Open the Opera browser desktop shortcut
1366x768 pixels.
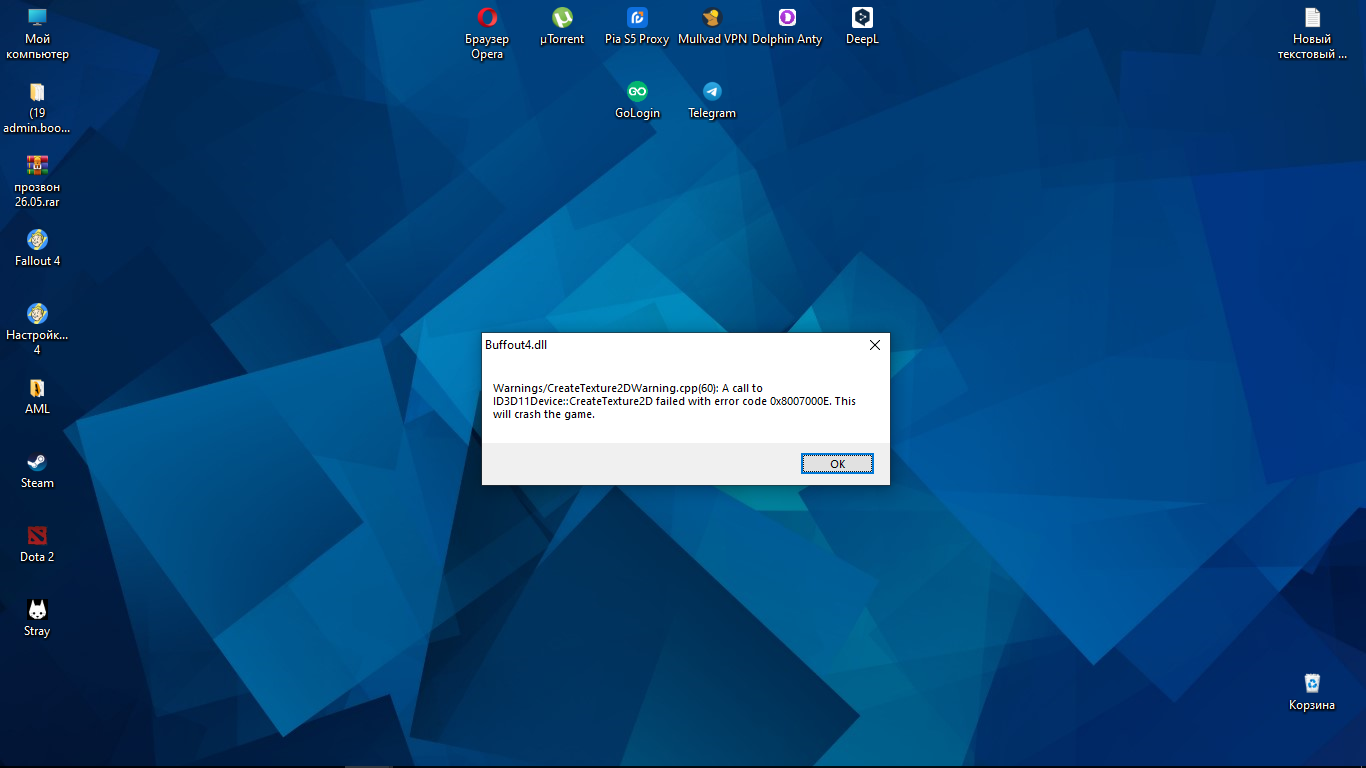487,18
